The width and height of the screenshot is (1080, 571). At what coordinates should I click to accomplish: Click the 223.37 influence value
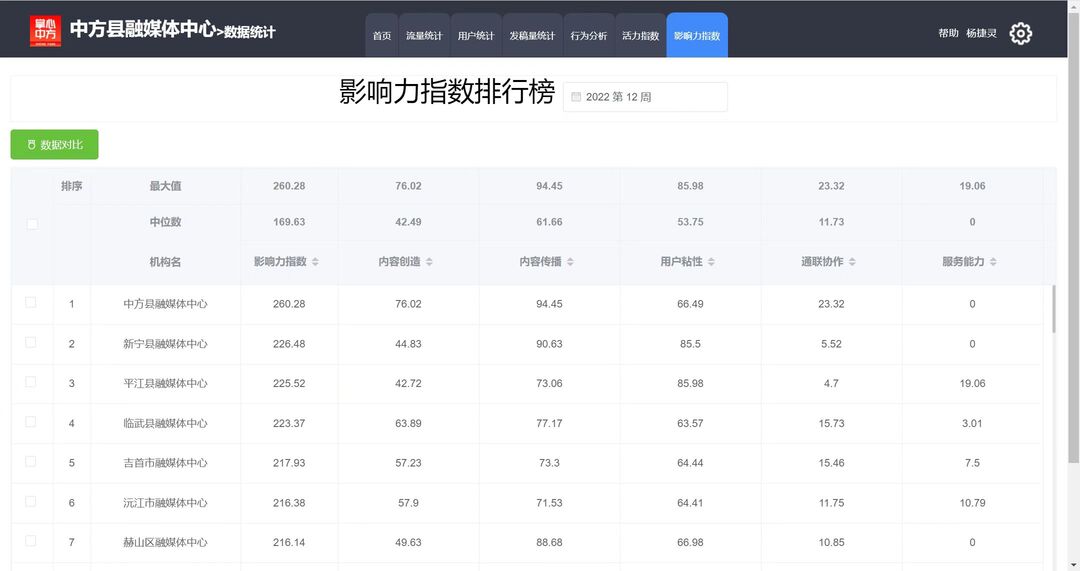289,424
